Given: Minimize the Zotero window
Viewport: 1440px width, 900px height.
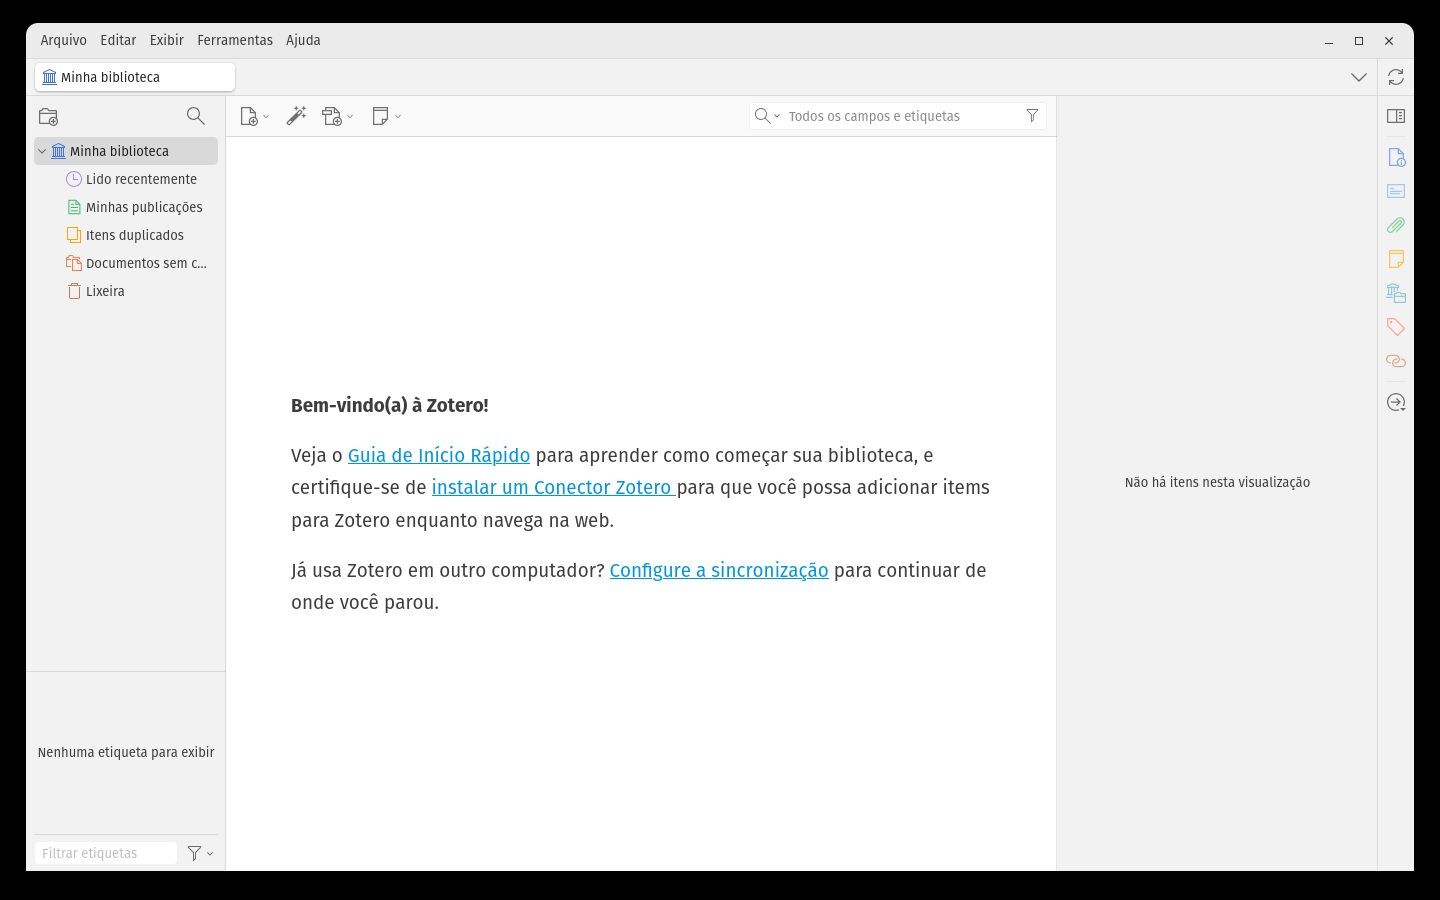Looking at the screenshot, I should [x=1329, y=41].
